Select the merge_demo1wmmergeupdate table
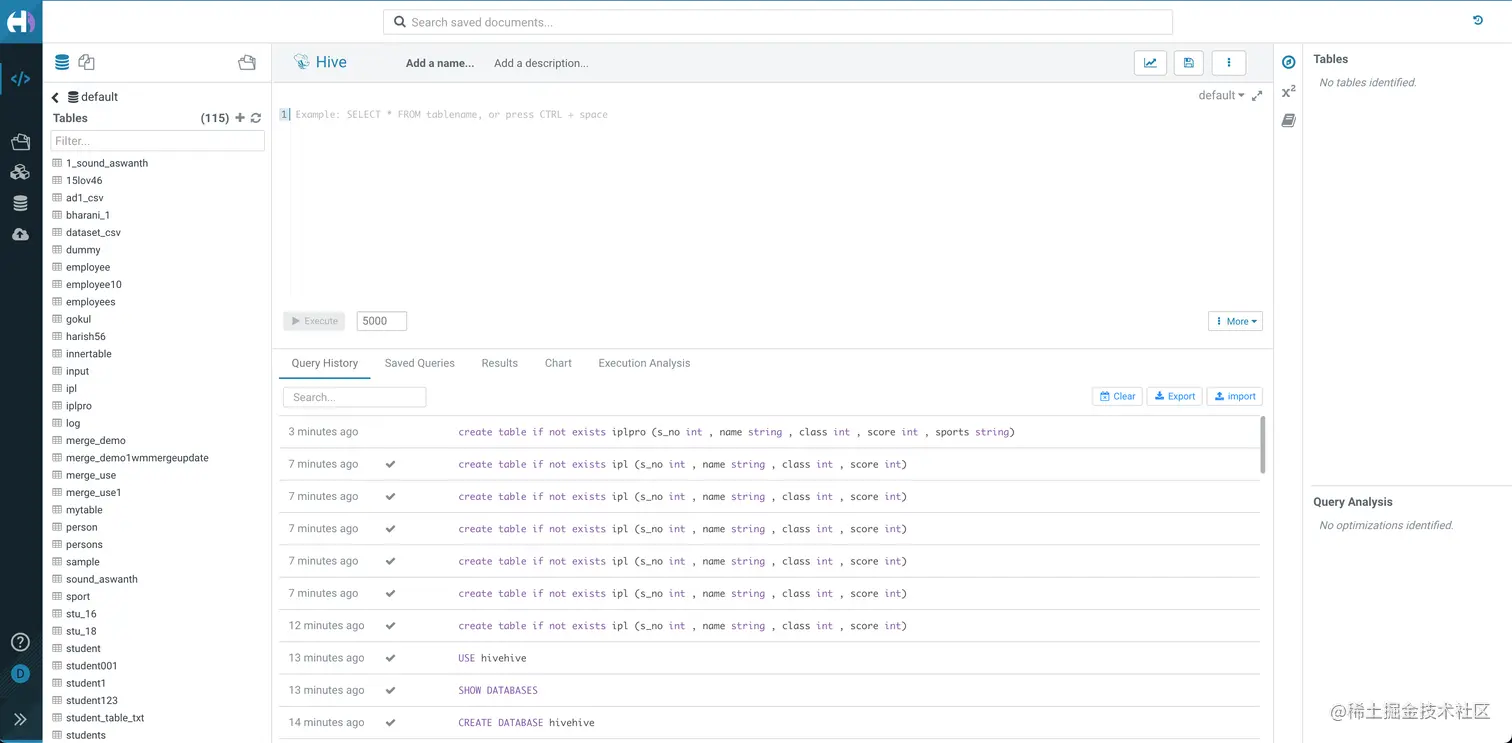The width and height of the screenshot is (1512, 743). [x=137, y=458]
